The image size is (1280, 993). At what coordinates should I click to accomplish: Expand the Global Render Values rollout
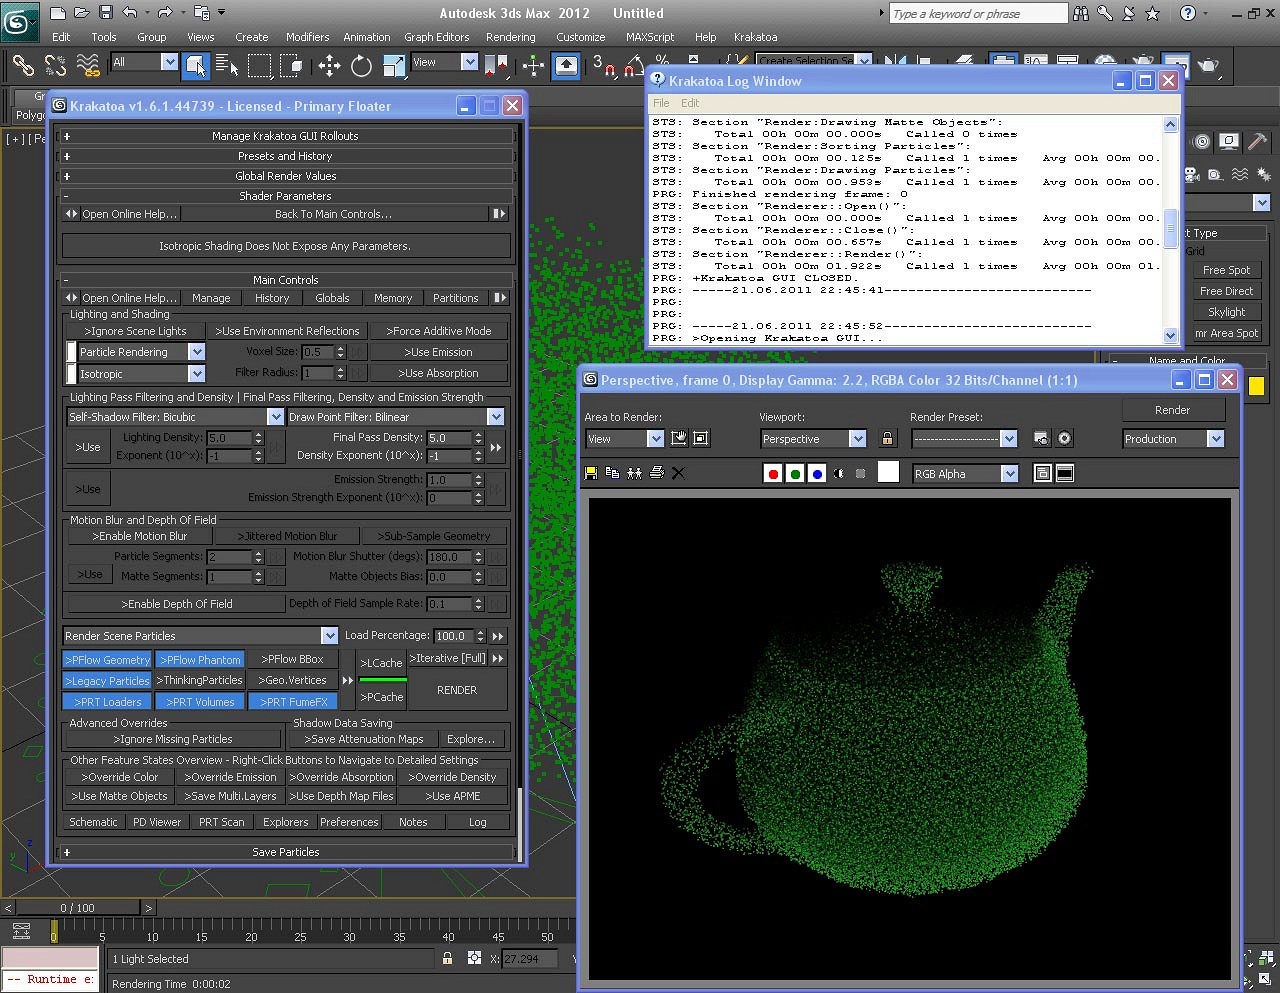tap(286, 176)
